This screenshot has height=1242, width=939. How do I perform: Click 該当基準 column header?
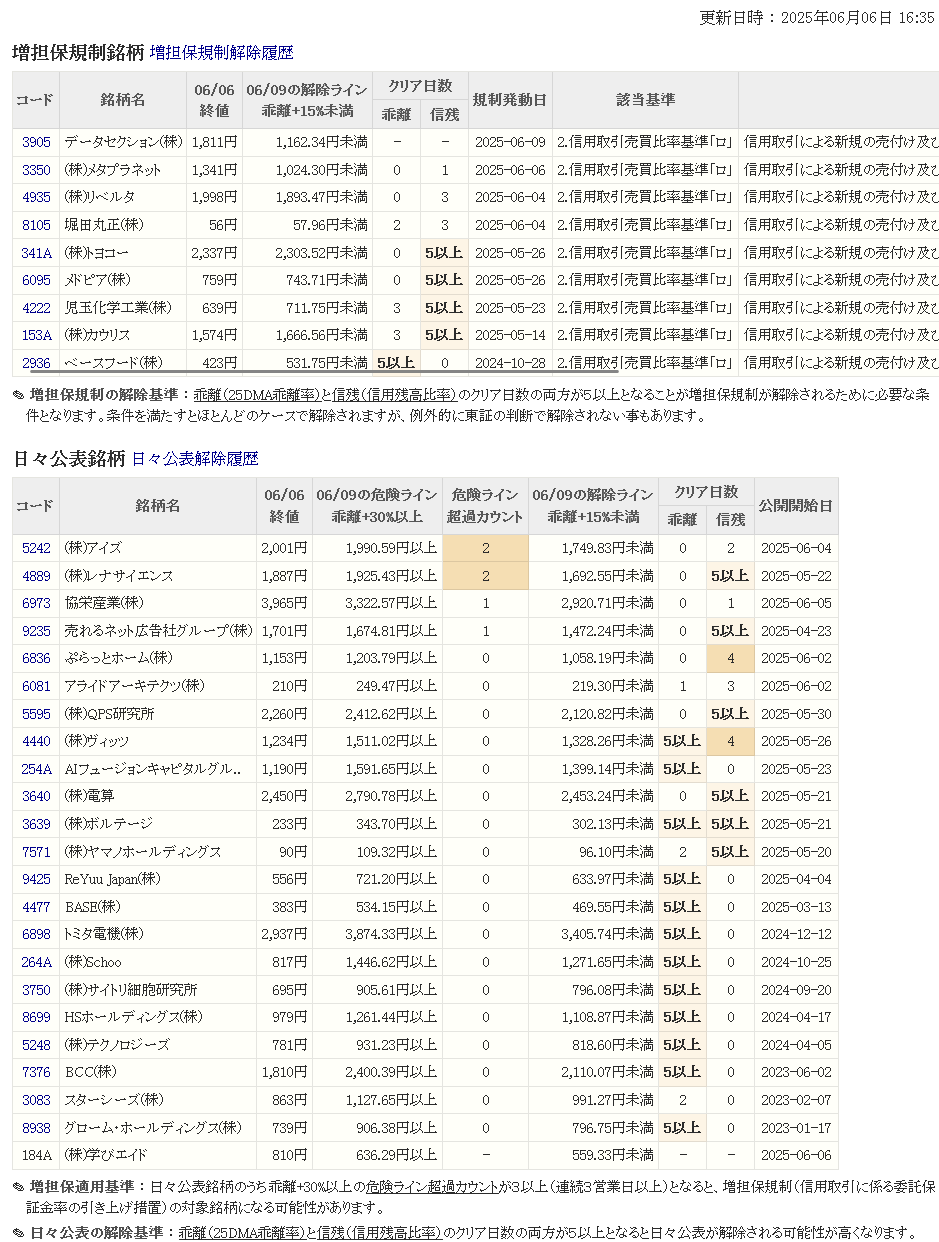tap(645, 100)
